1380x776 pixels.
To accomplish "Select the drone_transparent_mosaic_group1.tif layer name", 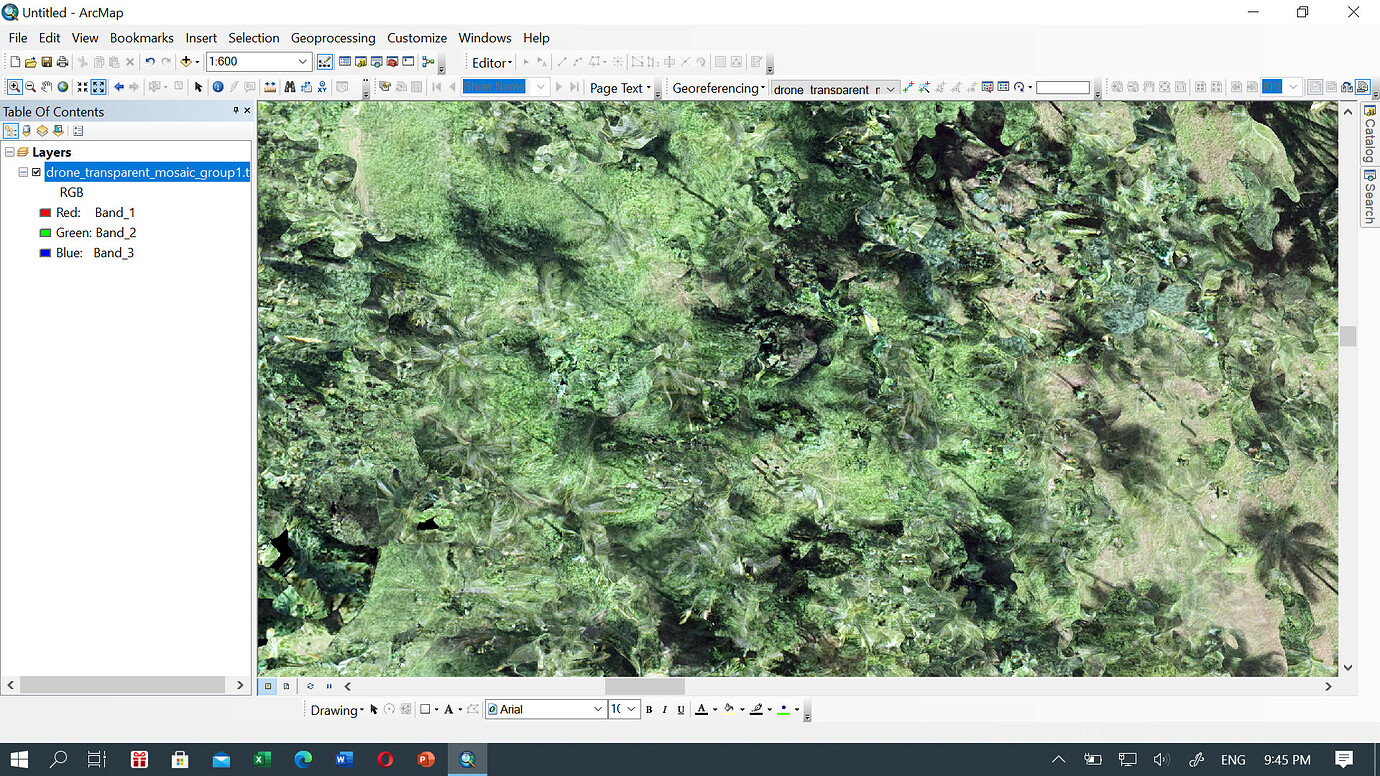I will coord(147,172).
